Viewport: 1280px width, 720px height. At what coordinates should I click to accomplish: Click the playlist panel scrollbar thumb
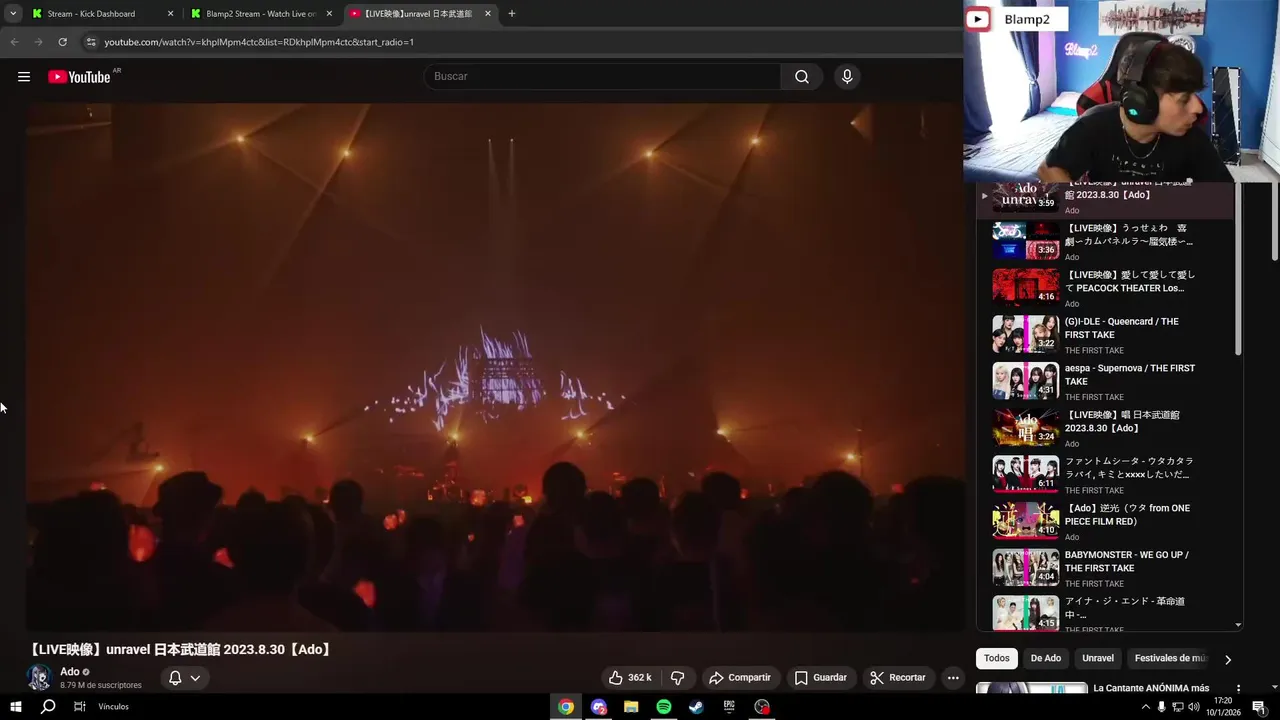click(x=1239, y=268)
